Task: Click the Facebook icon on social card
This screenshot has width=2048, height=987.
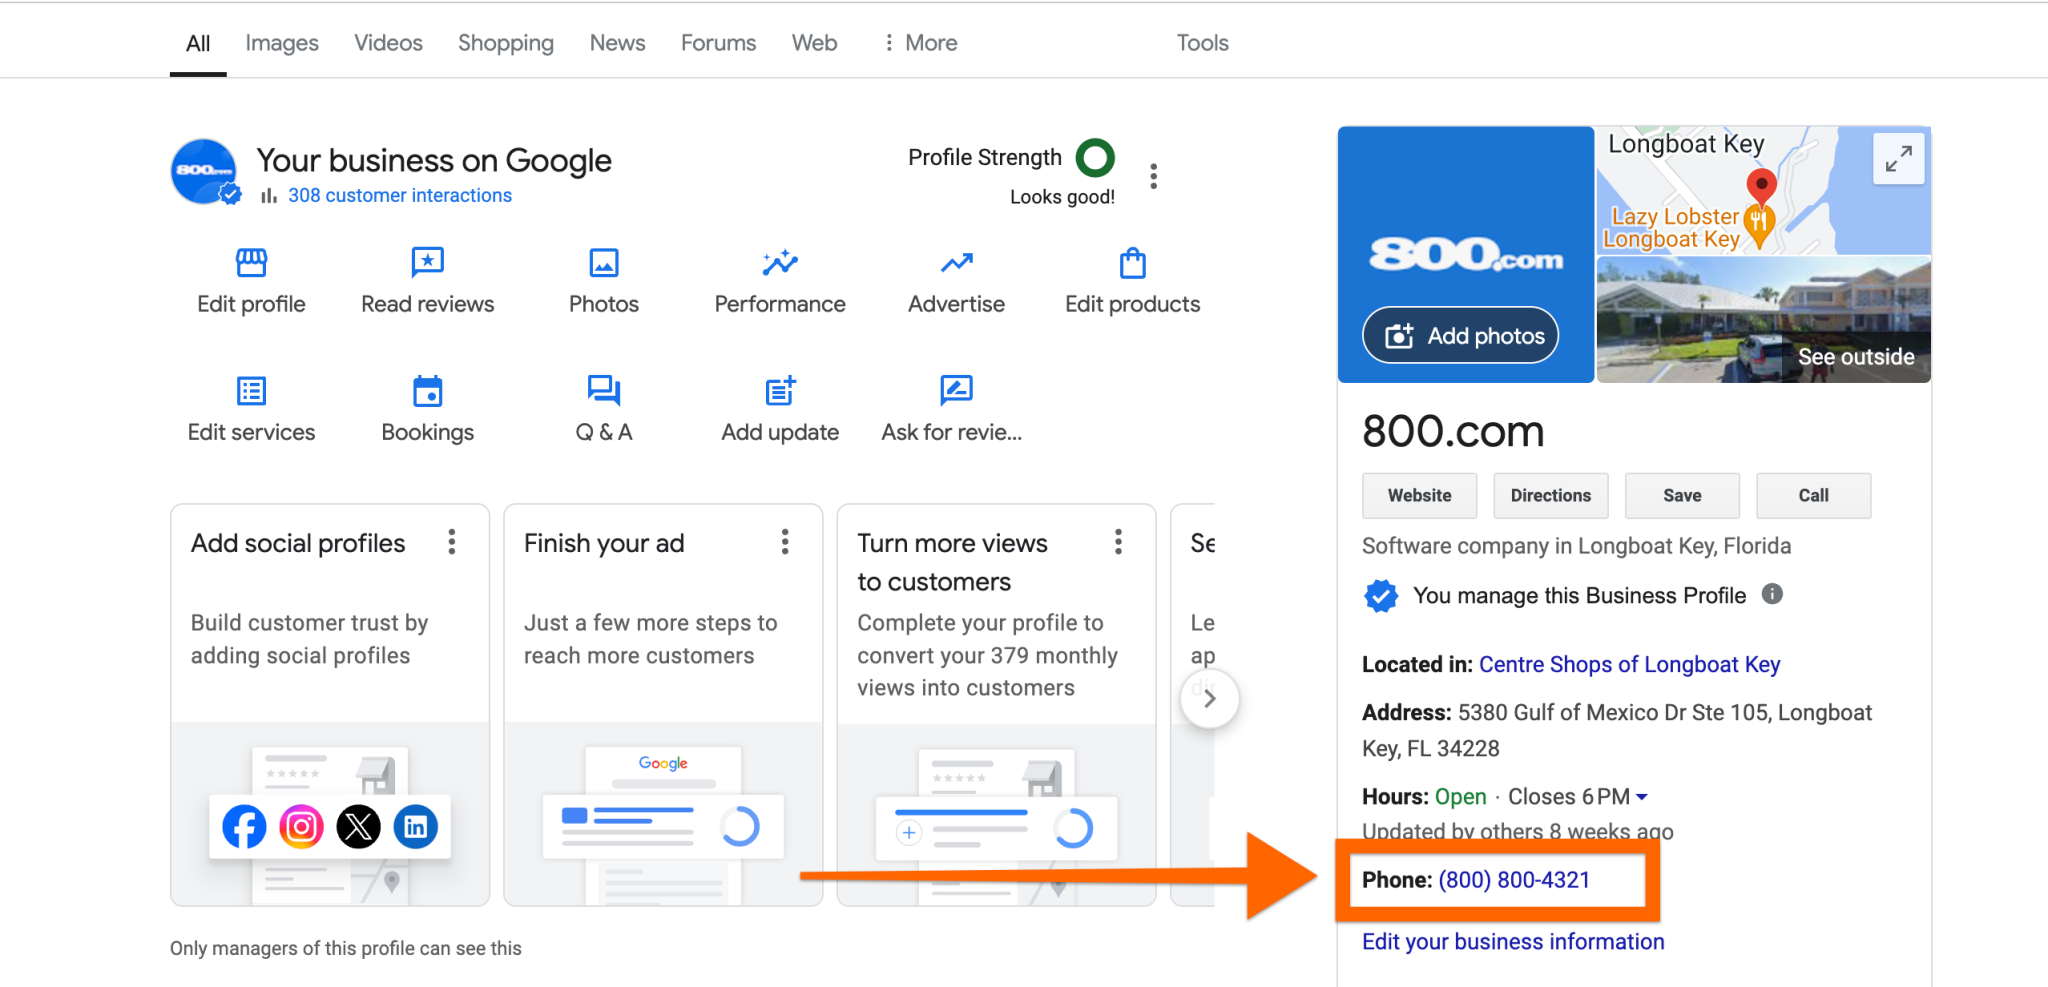Action: click(x=244, y=827)
